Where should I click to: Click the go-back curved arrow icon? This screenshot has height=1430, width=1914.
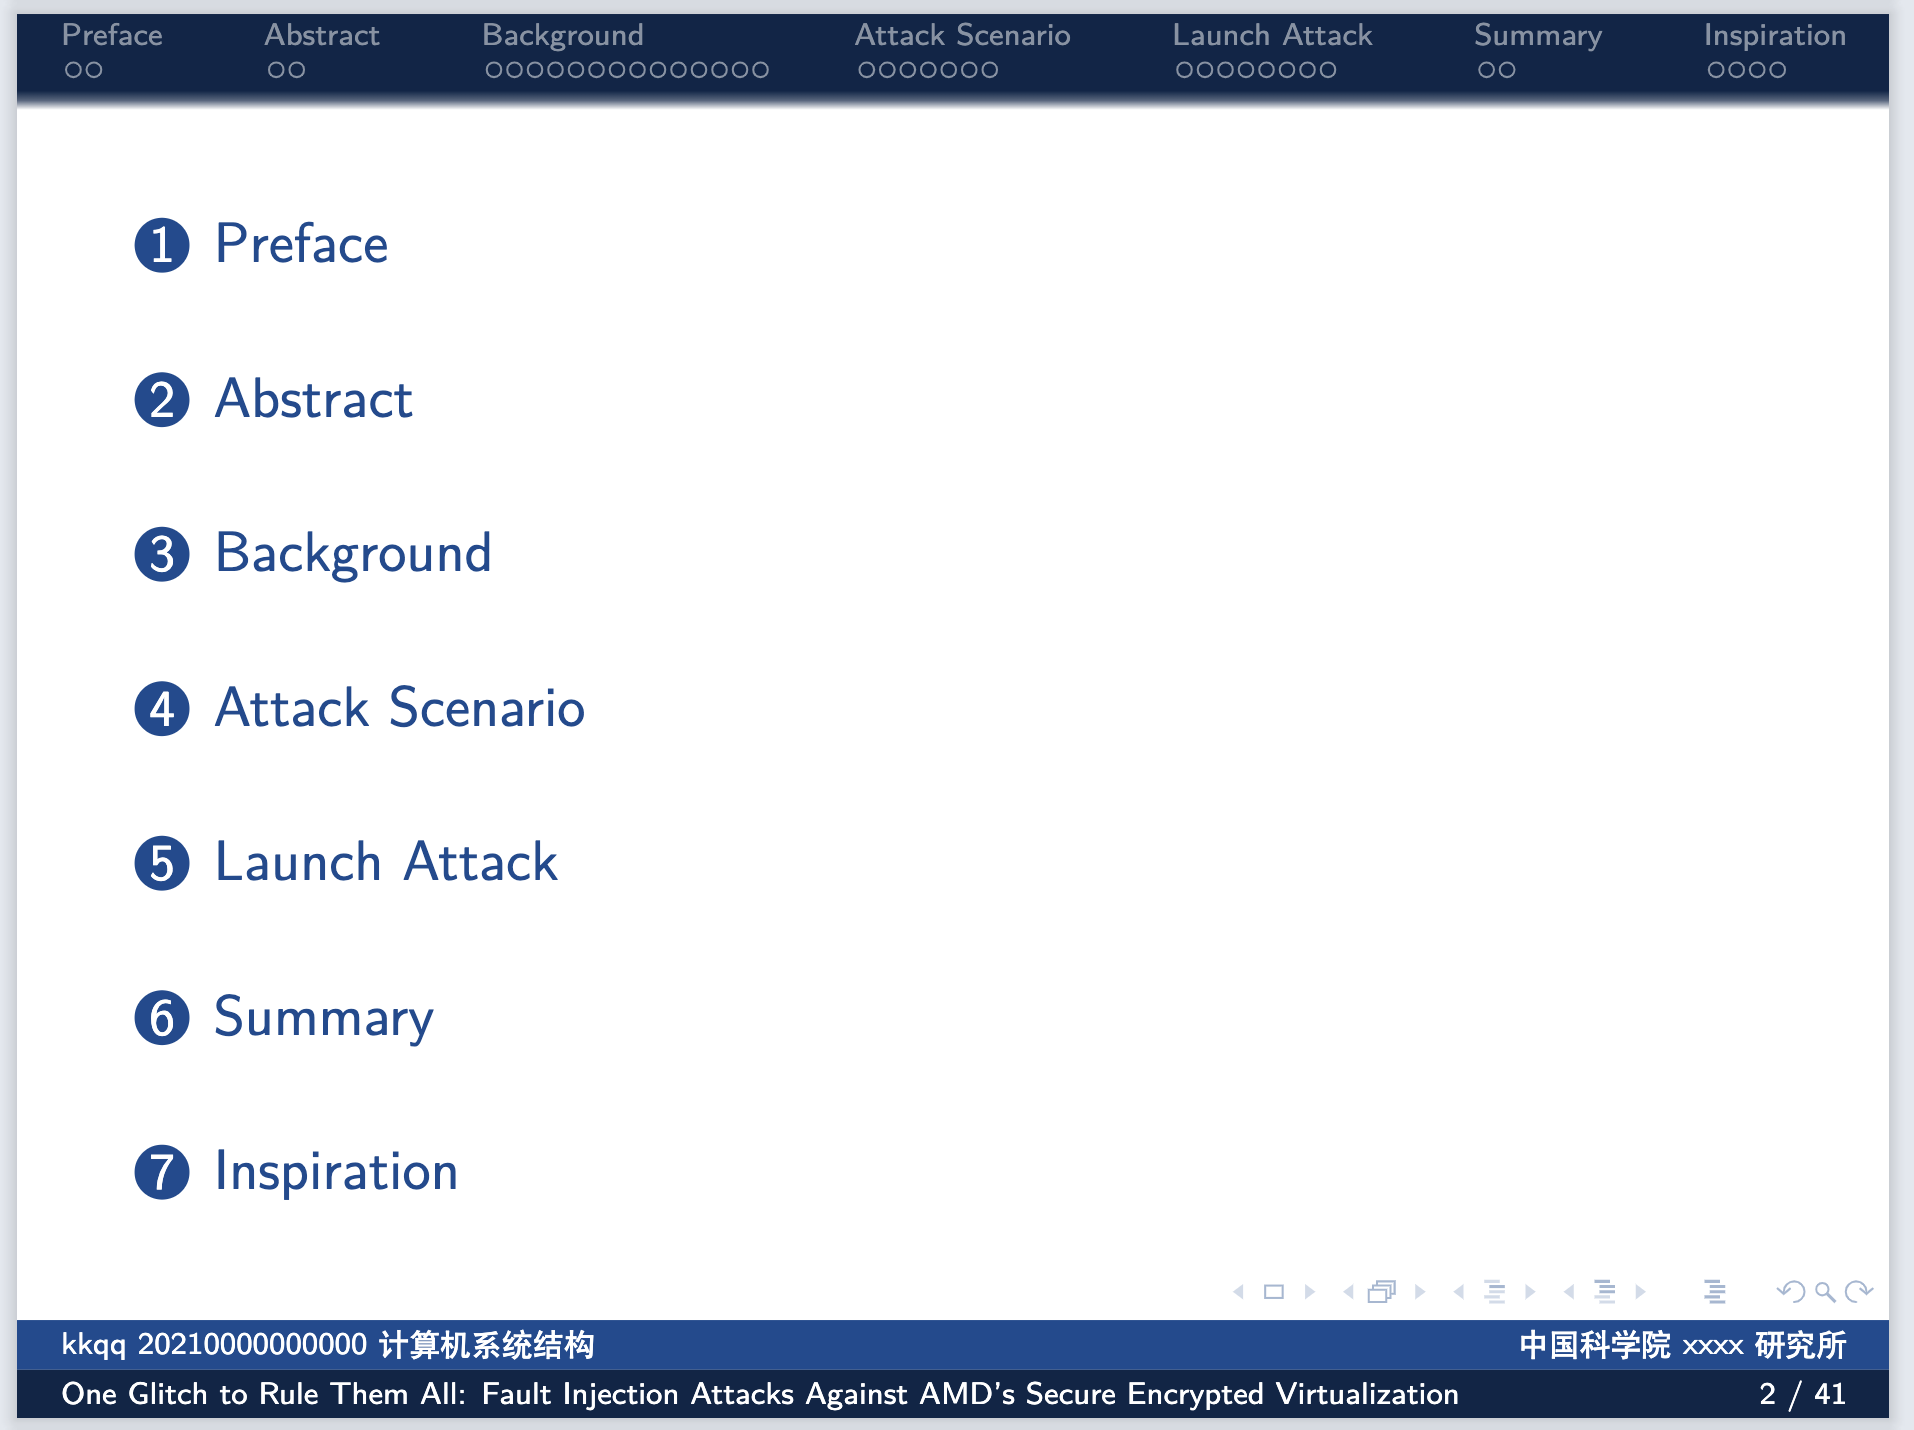point(1789,1291)
